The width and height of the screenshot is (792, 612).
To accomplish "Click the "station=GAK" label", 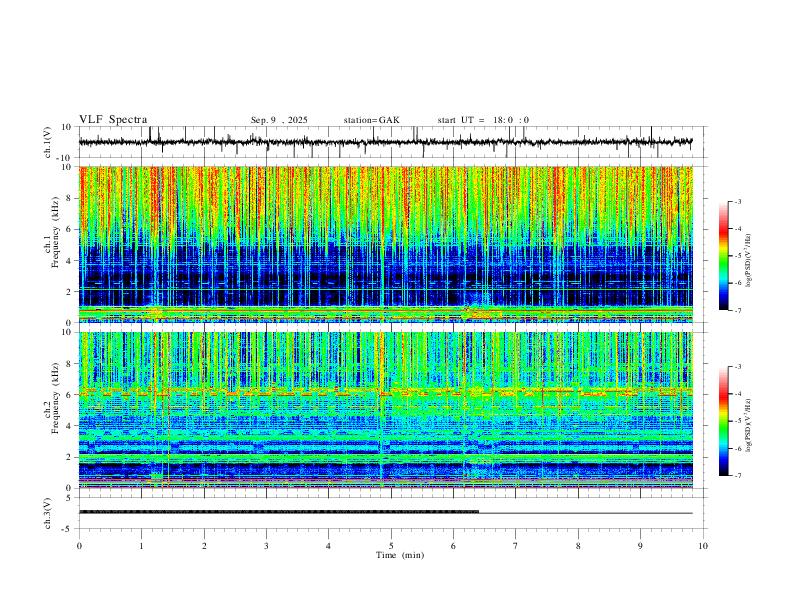I will coord(371,120).
